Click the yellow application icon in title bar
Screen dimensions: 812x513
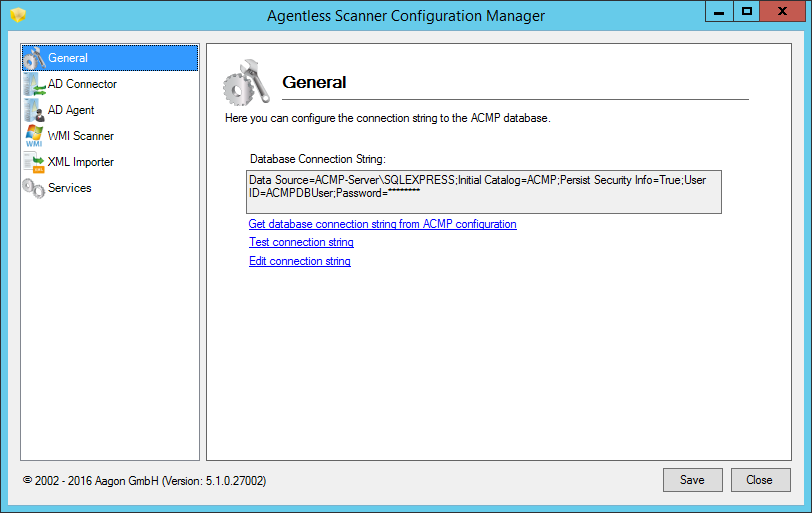tap(18, 15)
